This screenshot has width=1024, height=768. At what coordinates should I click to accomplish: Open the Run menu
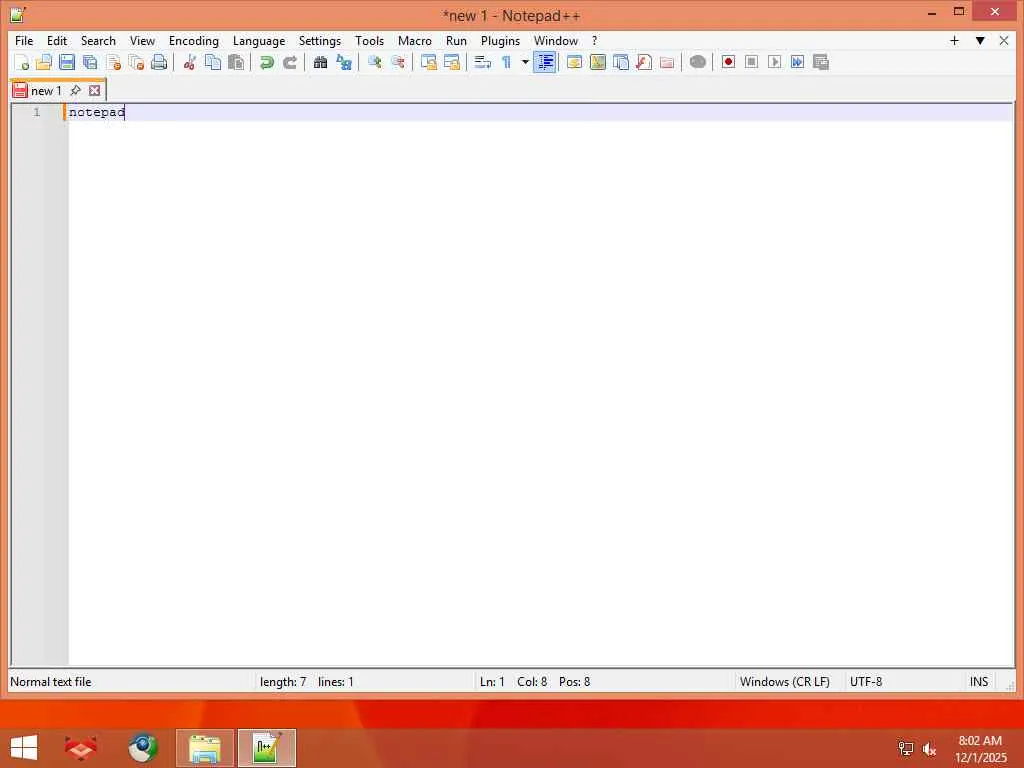456,40
